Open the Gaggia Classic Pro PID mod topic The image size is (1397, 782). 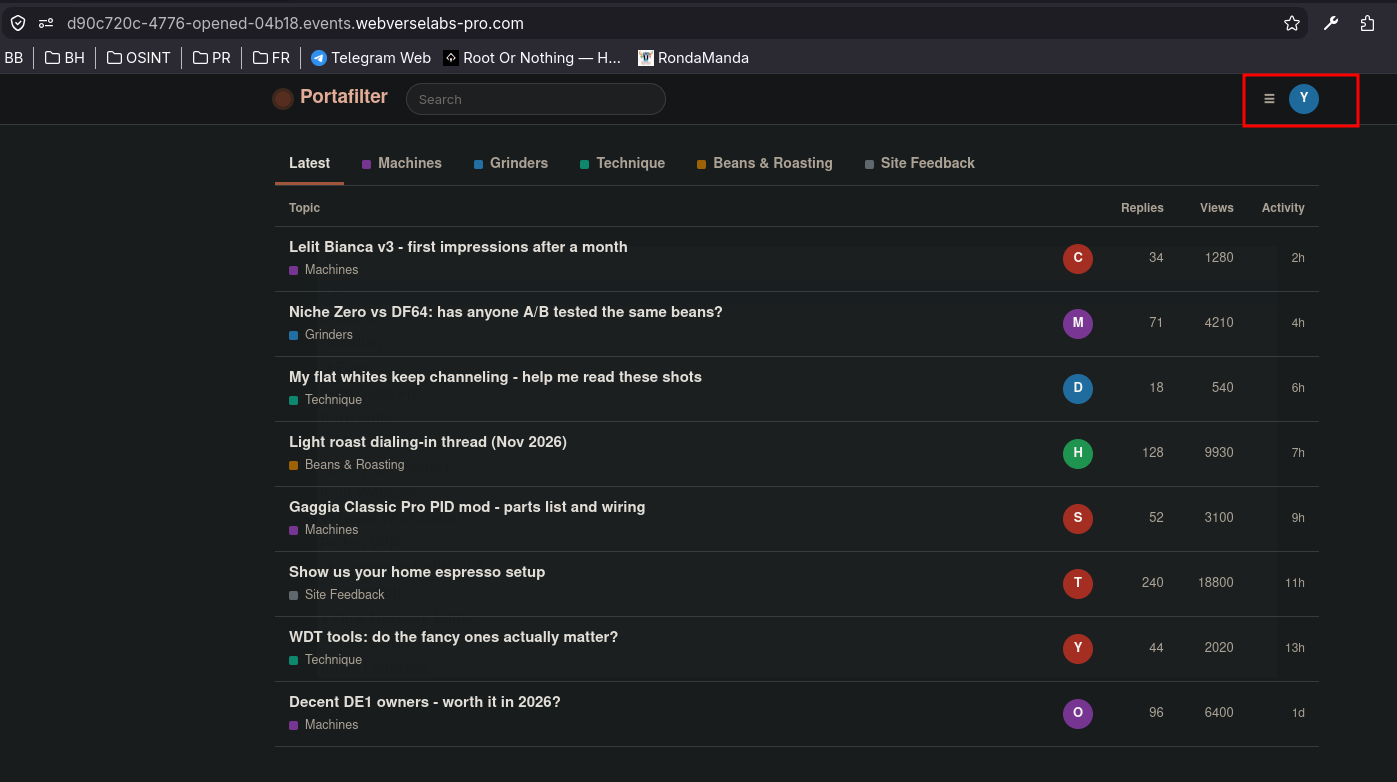click(x=467, y=507)
